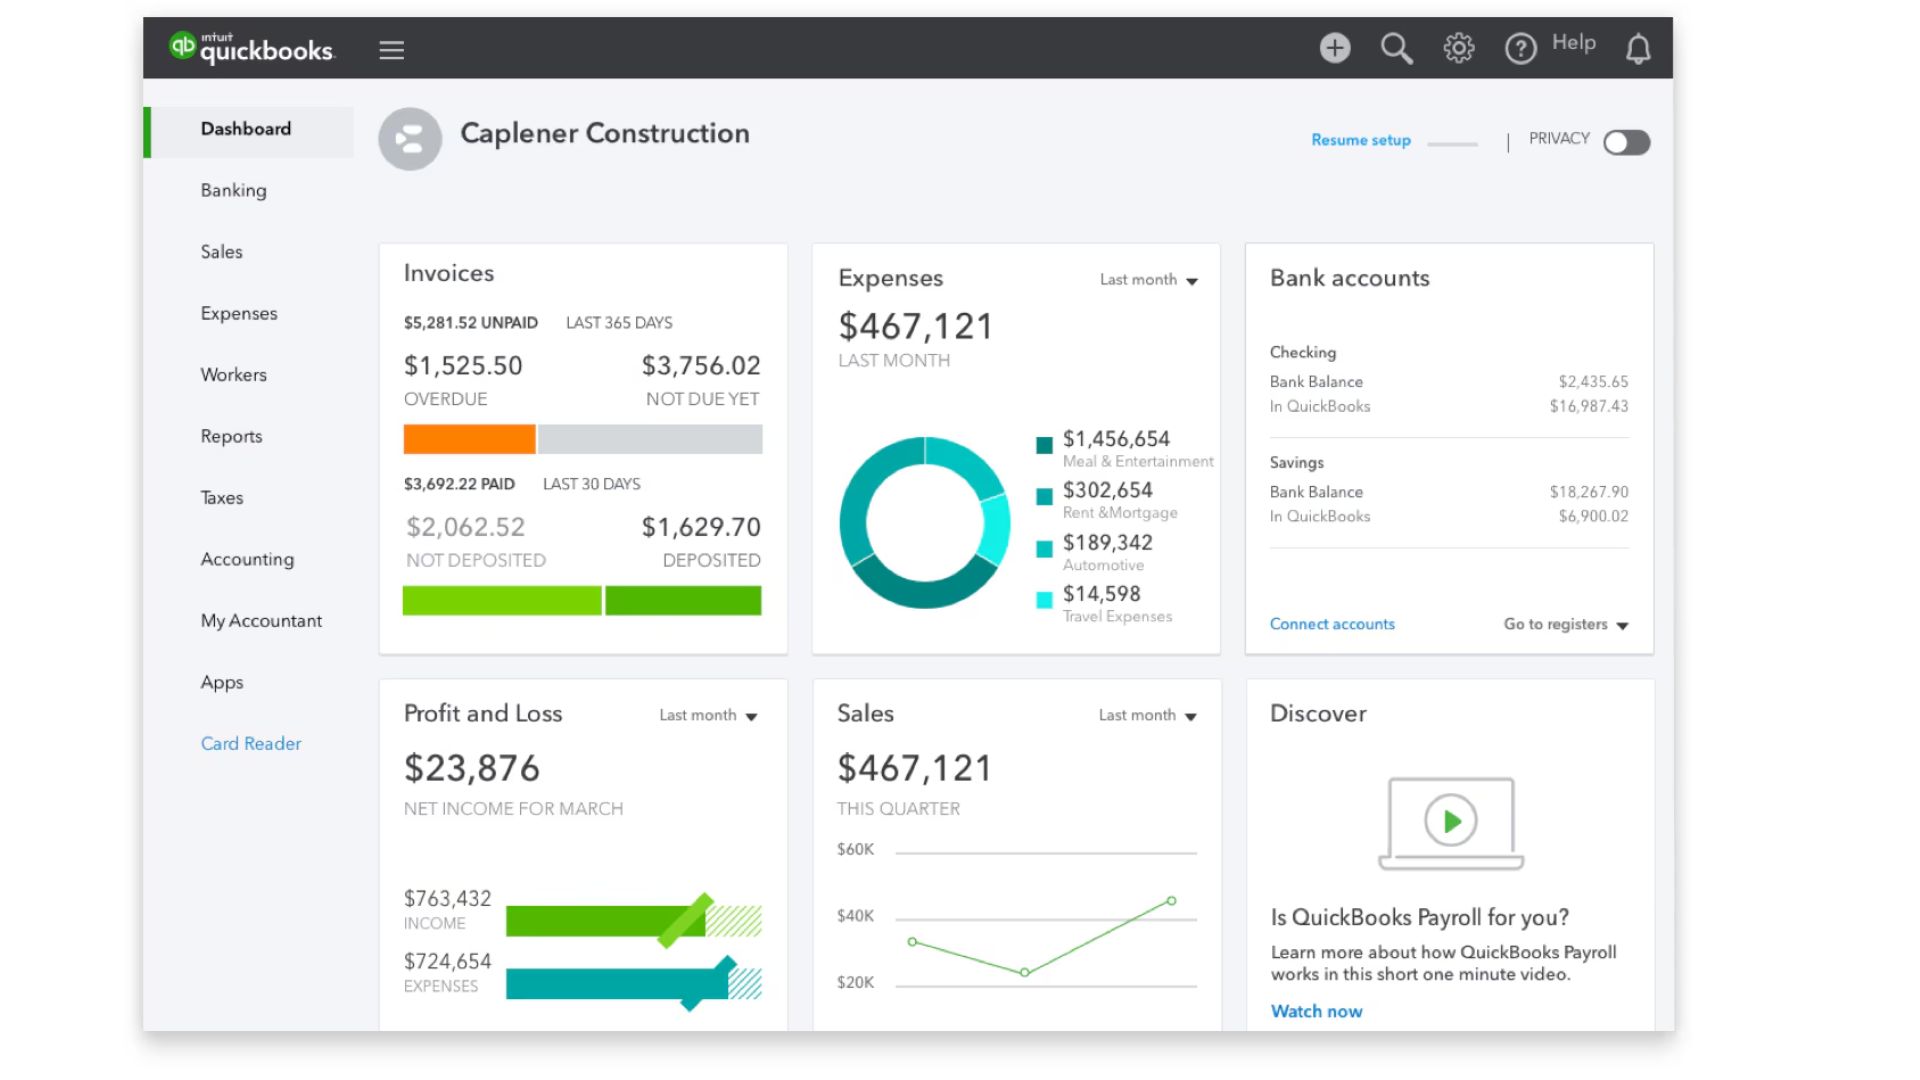
Task: Open Reports in the sidebar
Action: 232,436
